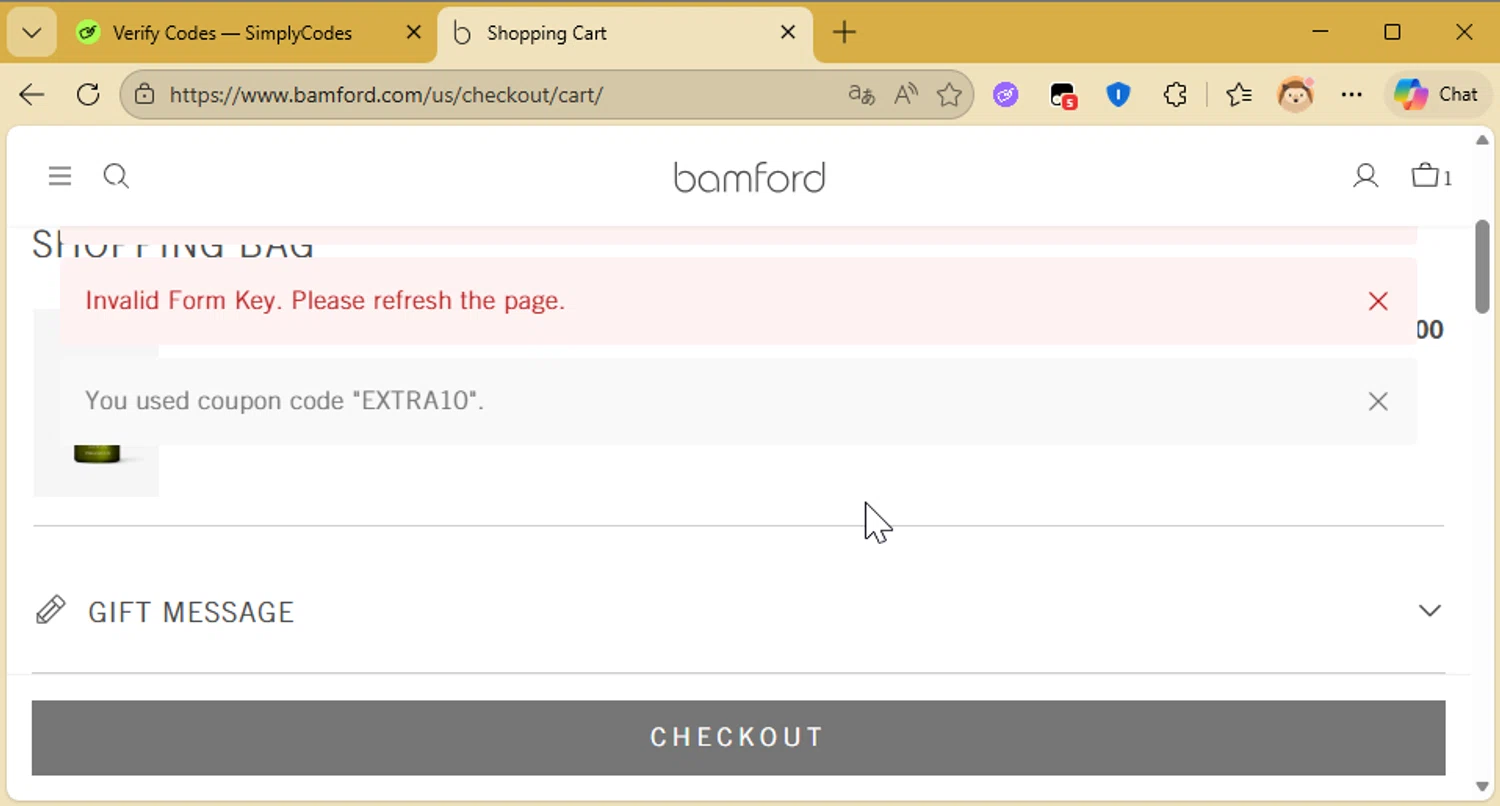Viewport: 1500px width, 806px height.
Task: Select the Shopping Cart tab
Action: coord(625,33)
